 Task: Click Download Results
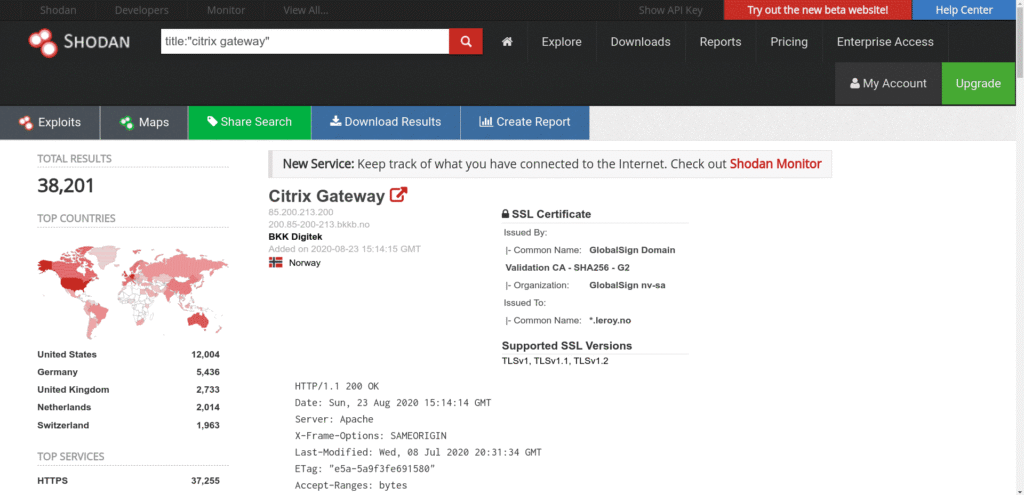click(385, 122)
